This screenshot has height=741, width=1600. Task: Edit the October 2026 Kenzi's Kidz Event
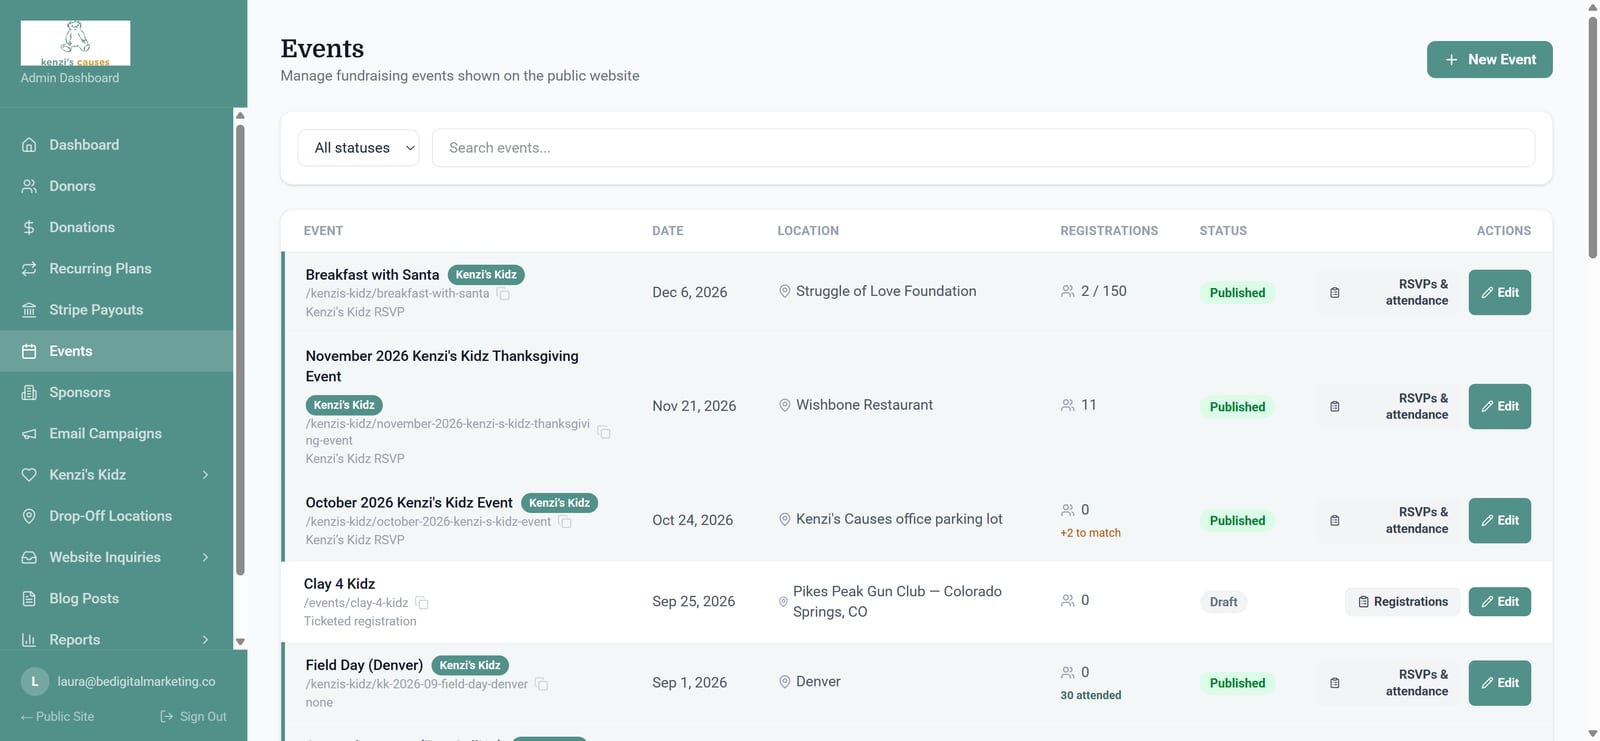pos(1499,520)
